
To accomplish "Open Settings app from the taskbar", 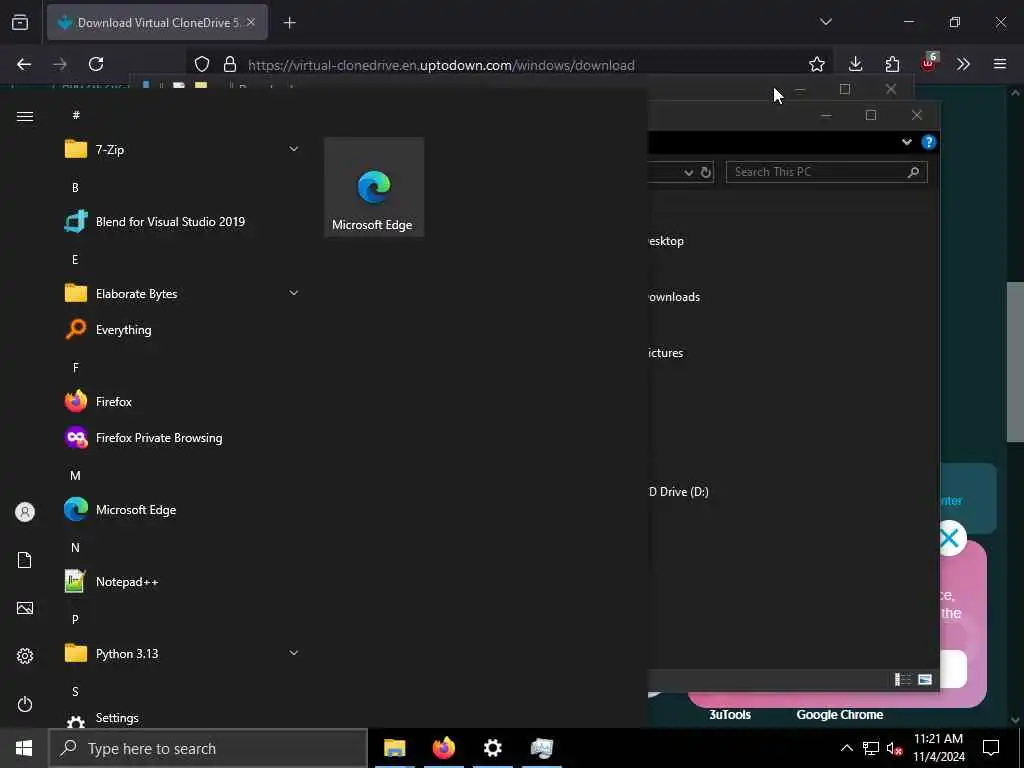I will click(x=492, y=748).
